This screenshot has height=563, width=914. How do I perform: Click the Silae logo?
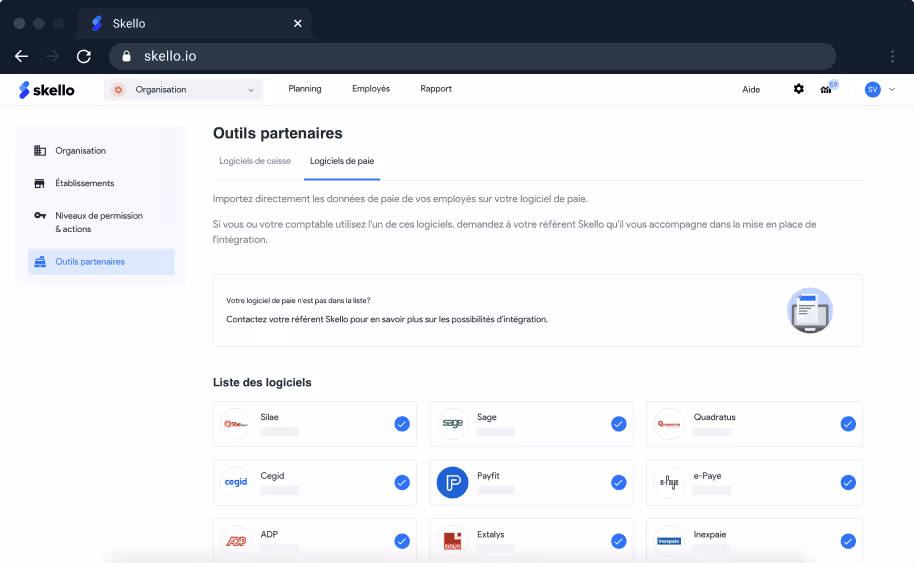236,424
